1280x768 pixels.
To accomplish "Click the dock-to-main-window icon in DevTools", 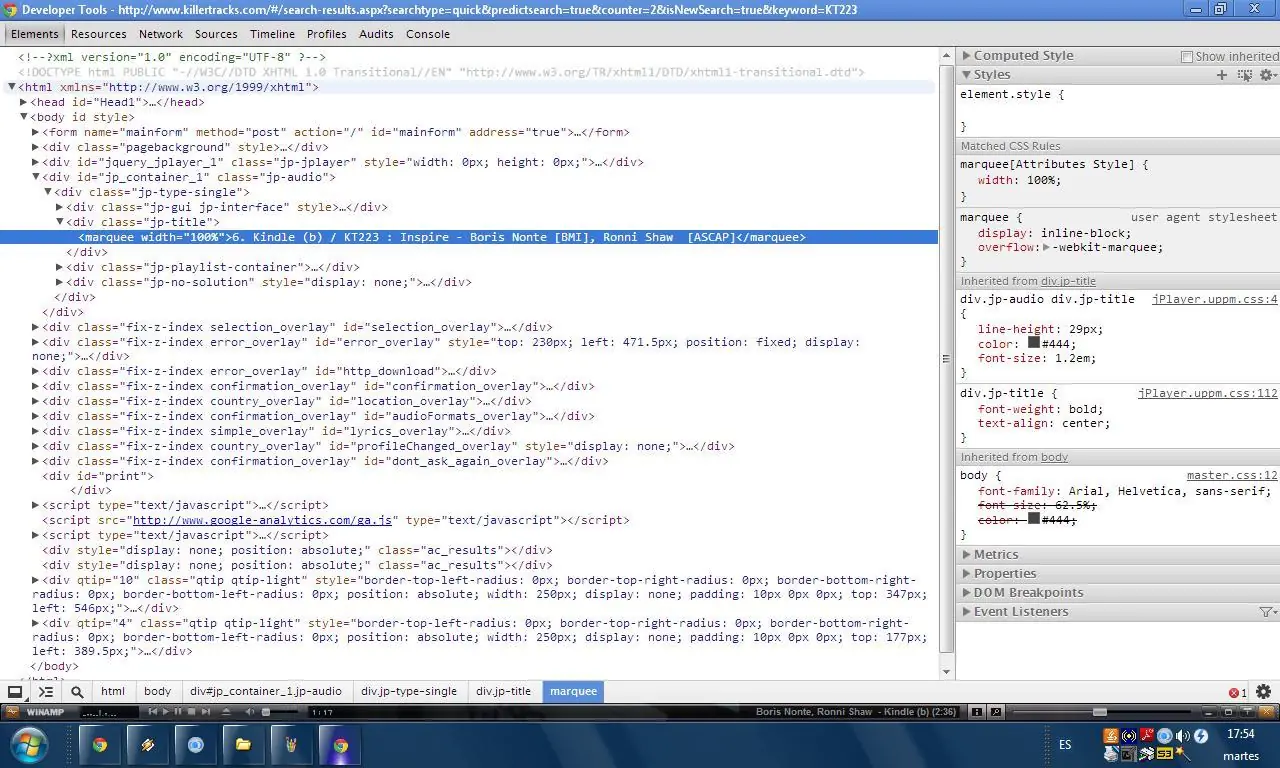I will pos(15,691).
